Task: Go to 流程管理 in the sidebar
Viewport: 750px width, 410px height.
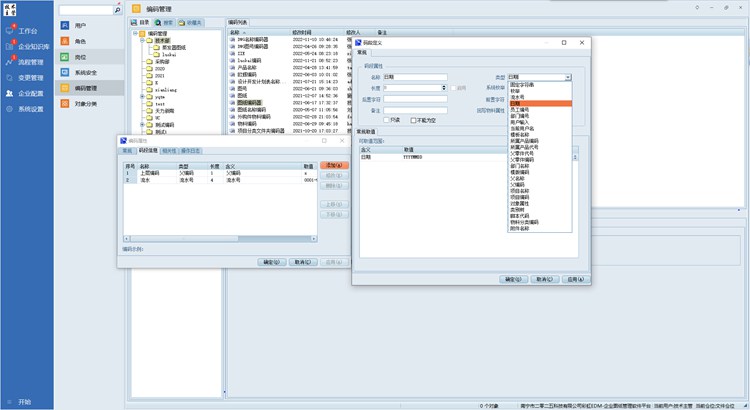Action: 27,62
